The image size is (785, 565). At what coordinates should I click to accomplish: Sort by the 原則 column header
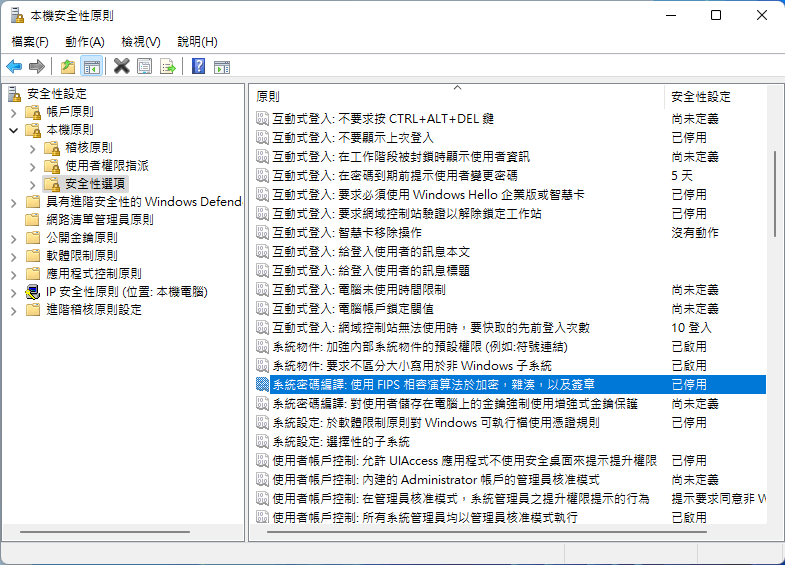(x=457, y=97)
